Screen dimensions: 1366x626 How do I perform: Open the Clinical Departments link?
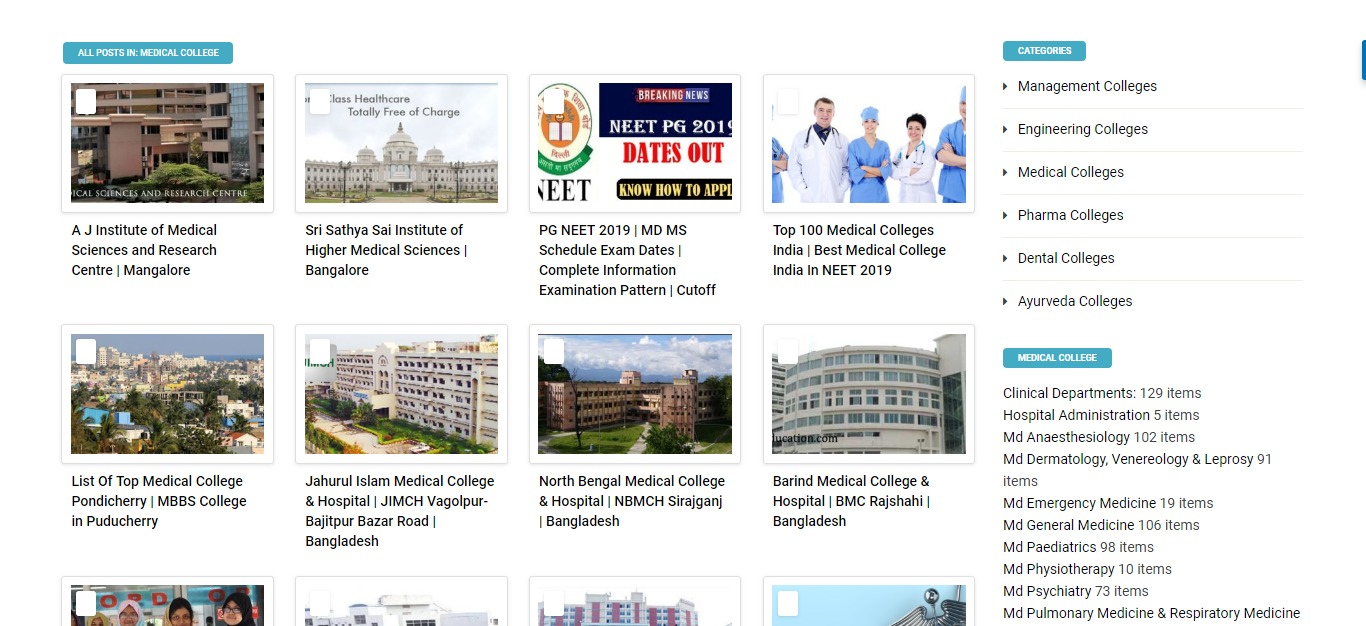tap(1069, 393)
